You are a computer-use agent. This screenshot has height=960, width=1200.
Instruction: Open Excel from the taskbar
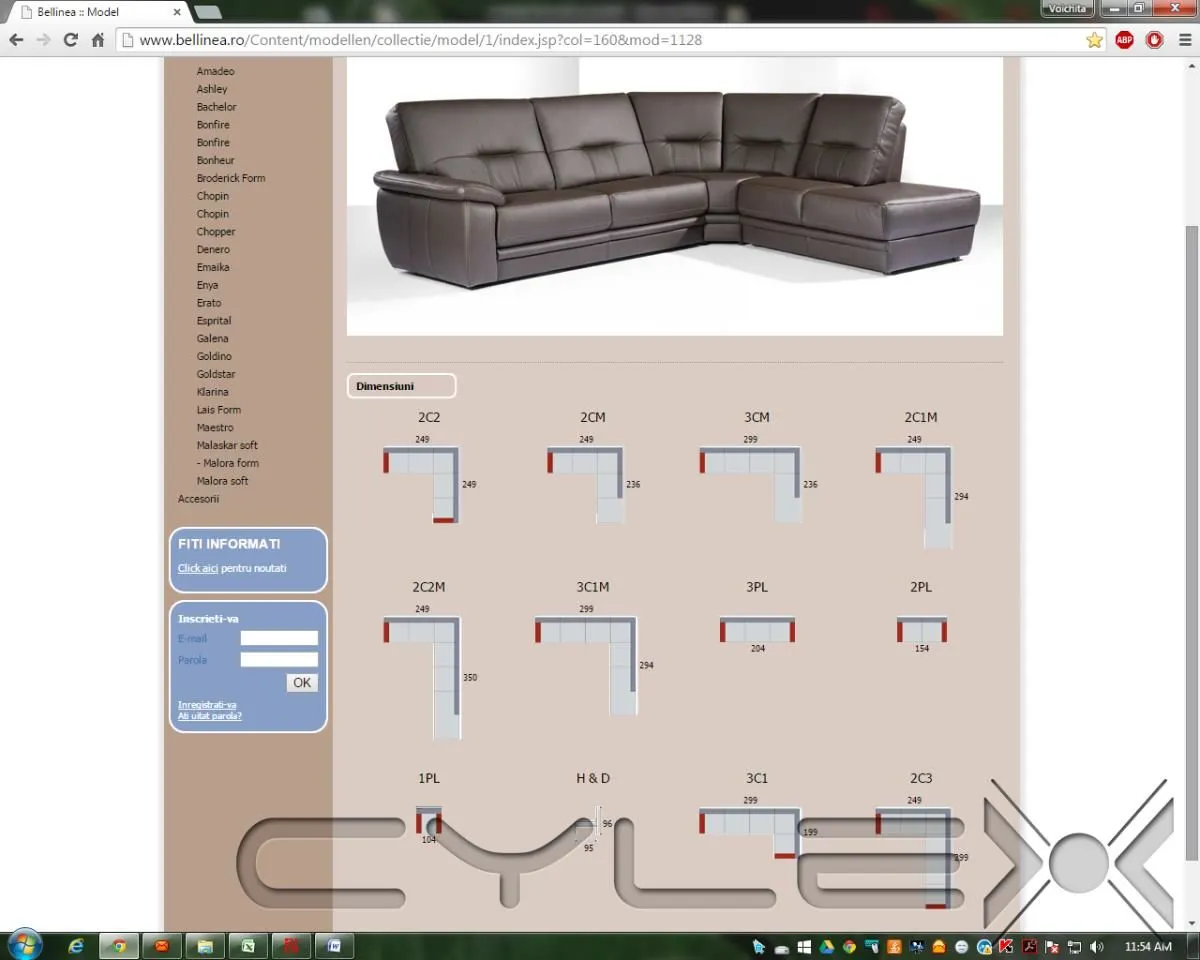pos(241,946)
